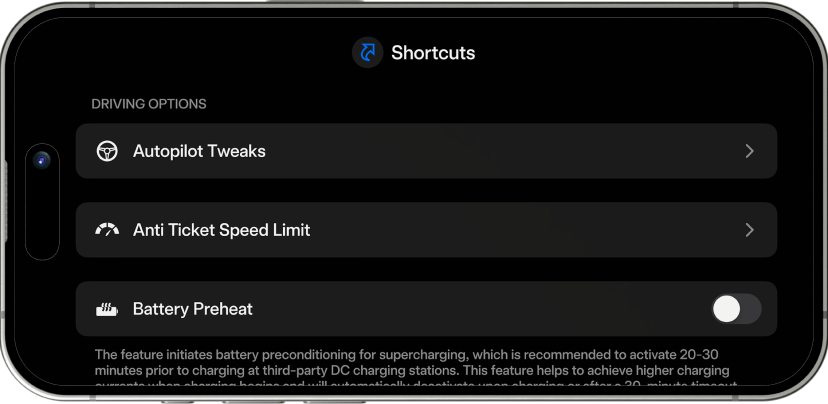The width and height of the screenshot is (828, 404).
Task: Click the battery heating icon
Action: click(x=106, y=309)
